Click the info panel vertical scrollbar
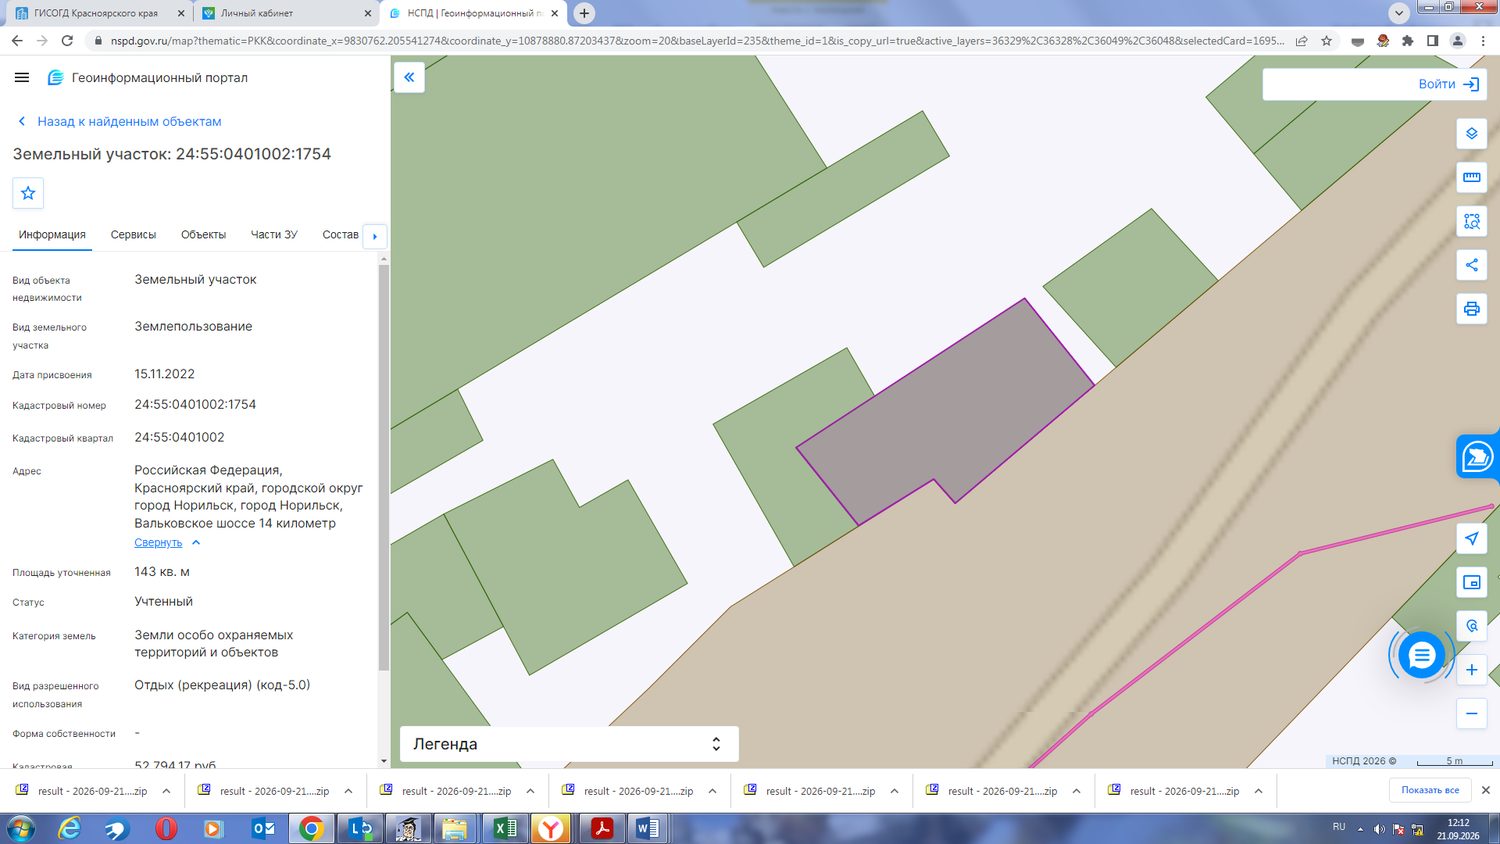 [x=383, y=468]
